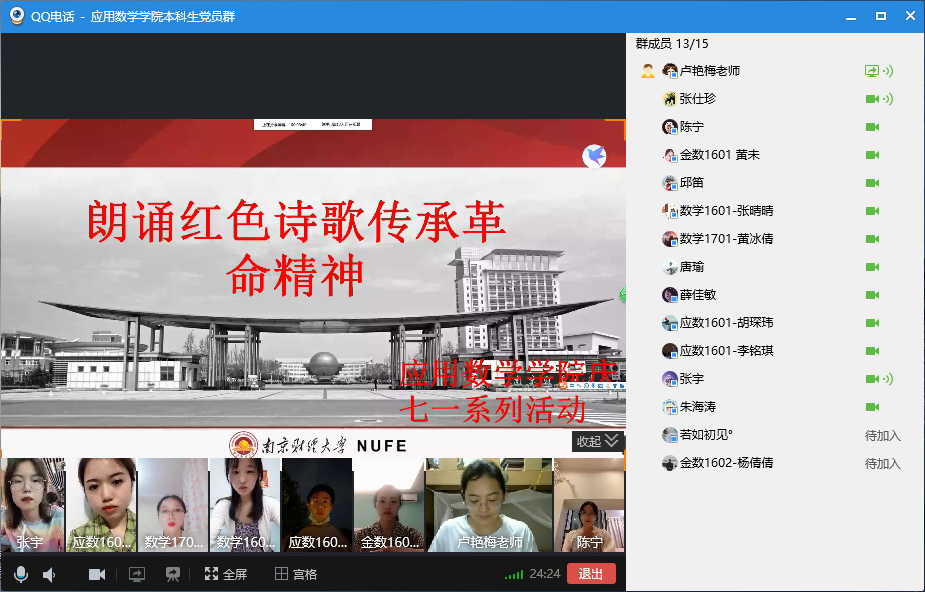Click the green camera icon beside 陈宇
Screen dimensions: 925x592
pyautogui.click(x=872, y=127)
